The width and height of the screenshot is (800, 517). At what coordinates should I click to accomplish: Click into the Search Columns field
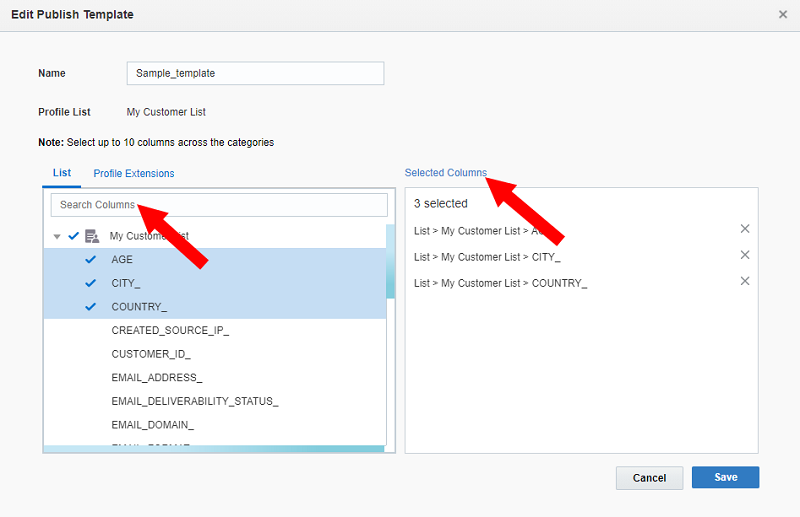pyautogui.click(x=219, y=205)
